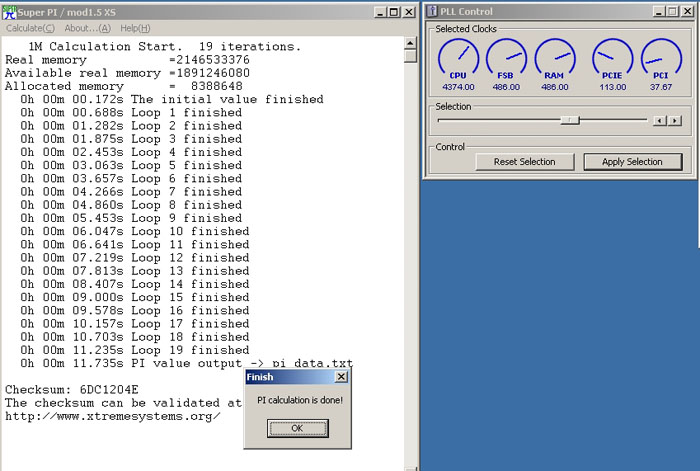Minimize the Super PI window
This screenshot has width=700, height=471.
[380, 12]
